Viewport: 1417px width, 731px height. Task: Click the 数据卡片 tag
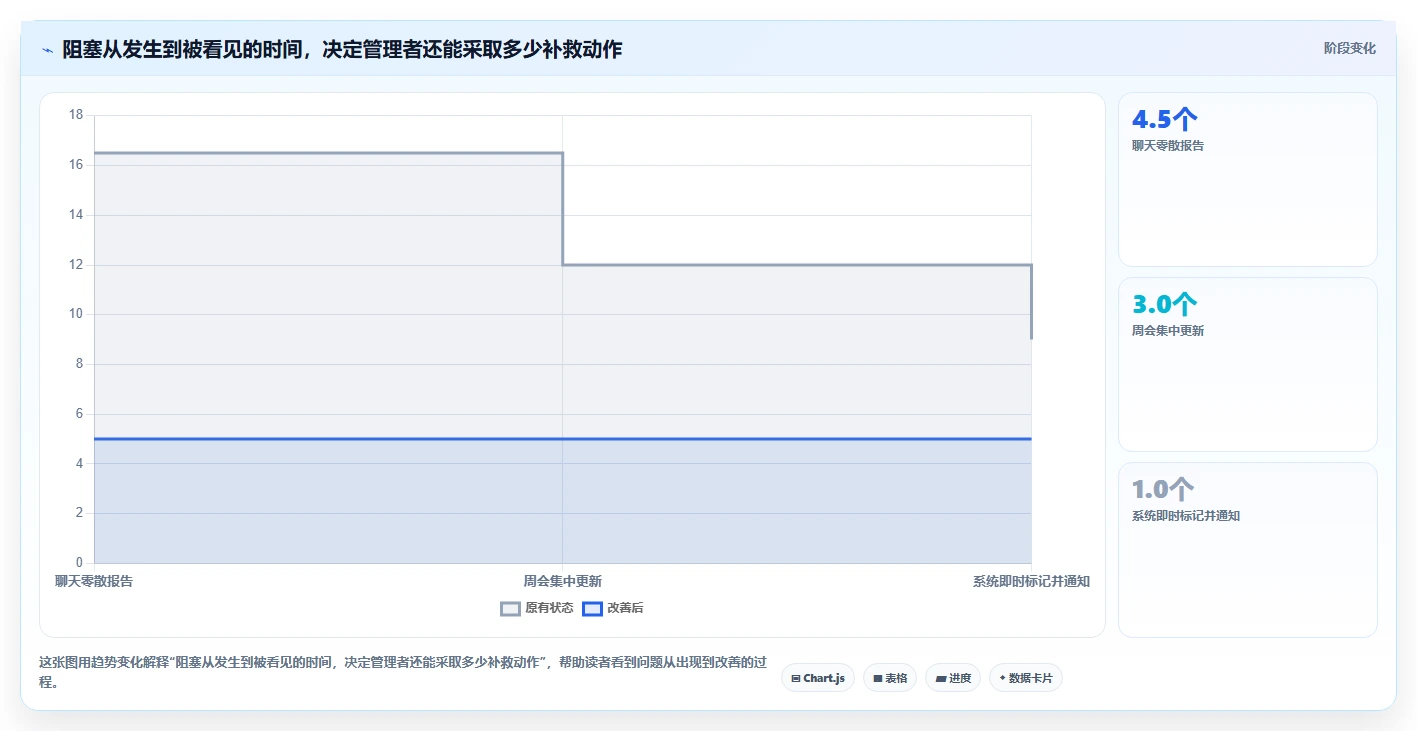click(x=1026, y=678)
